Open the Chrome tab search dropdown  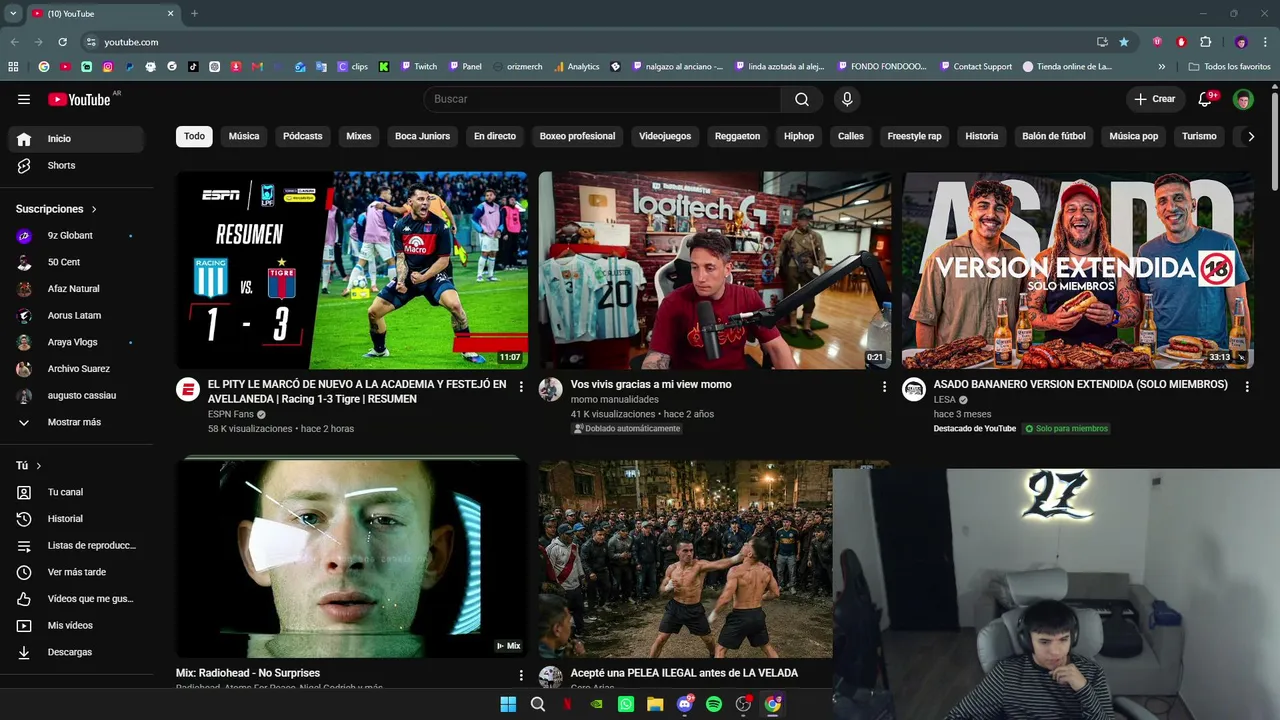coord(13,13)
